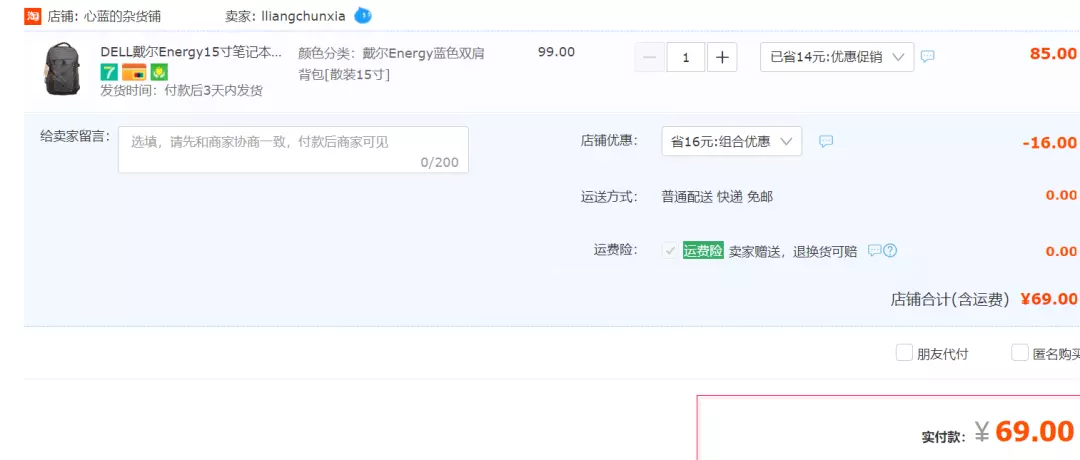This screenshot has width=1080, height=460.
Task: Click the shop total ¥69.00
Action: click(x=1048, y=299)
